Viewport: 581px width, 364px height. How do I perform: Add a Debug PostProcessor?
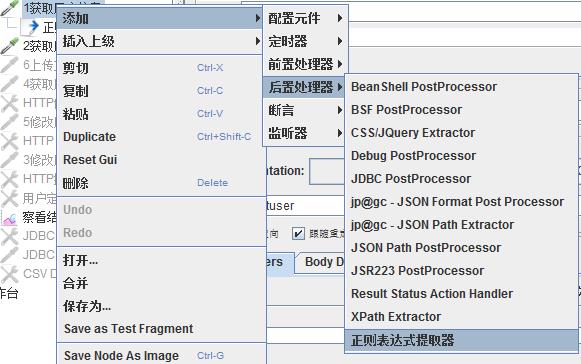(461, 156)
